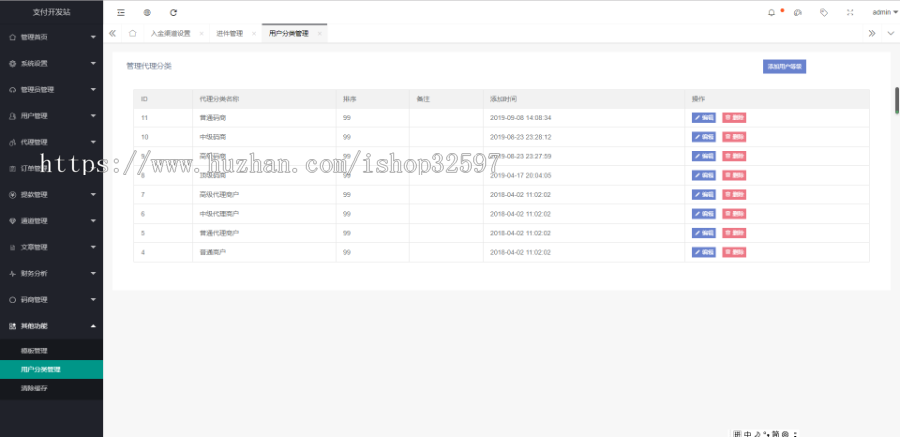Click the 管理代理分类 page heading

click(x=149, y=66)
